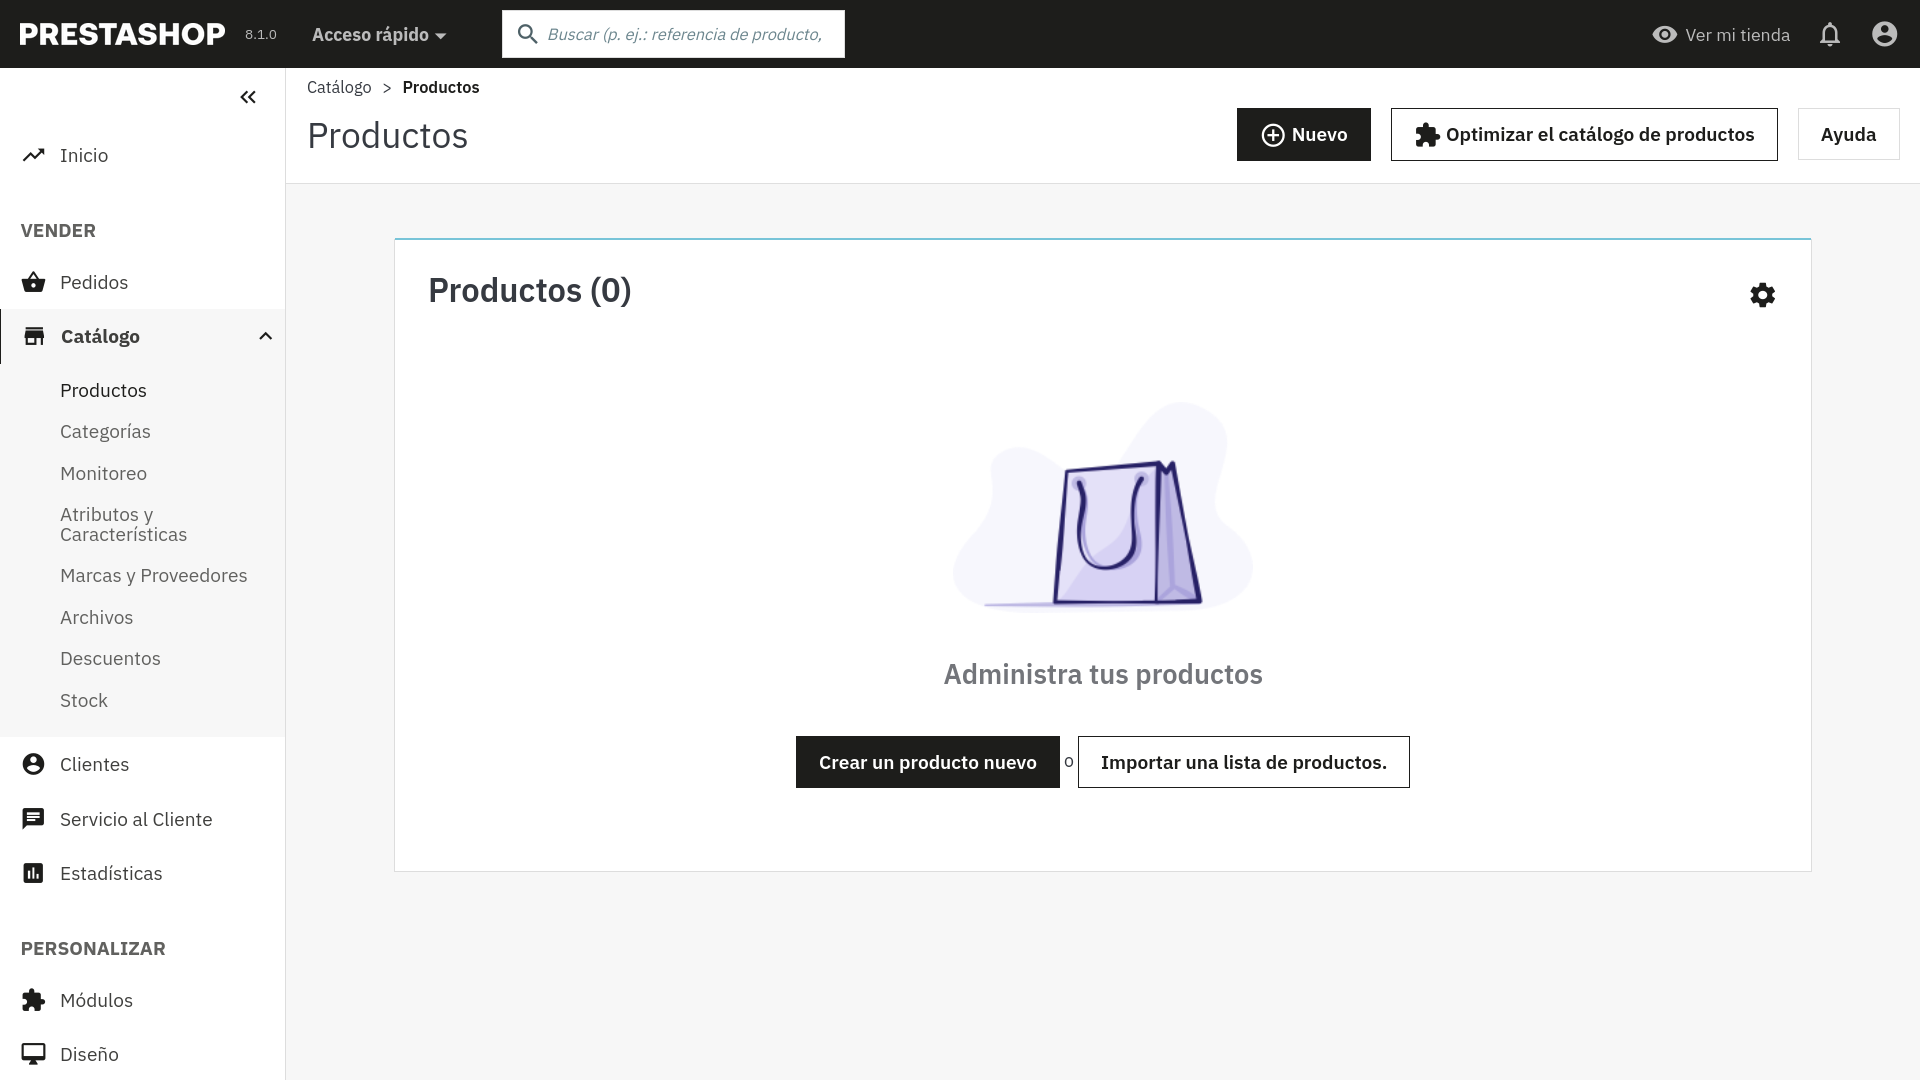Open the Stock submenu item

84,701
